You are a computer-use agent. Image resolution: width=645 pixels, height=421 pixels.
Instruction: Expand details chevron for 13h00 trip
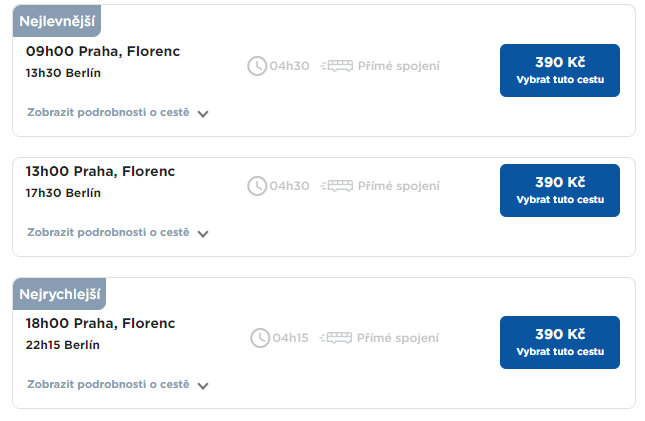(203, 234)
